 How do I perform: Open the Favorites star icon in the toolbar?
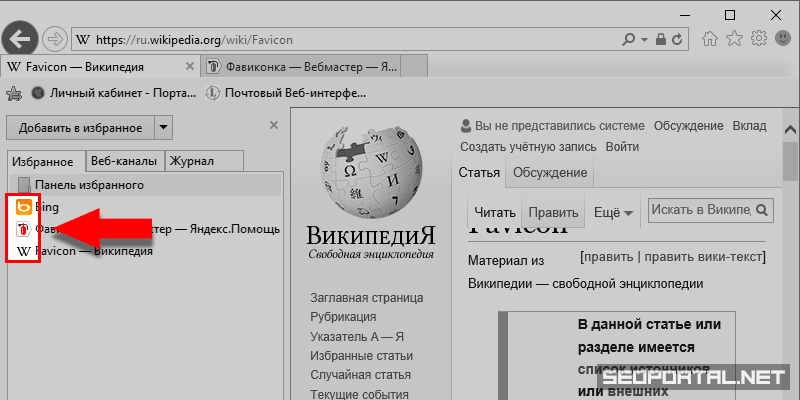(735, 39)
